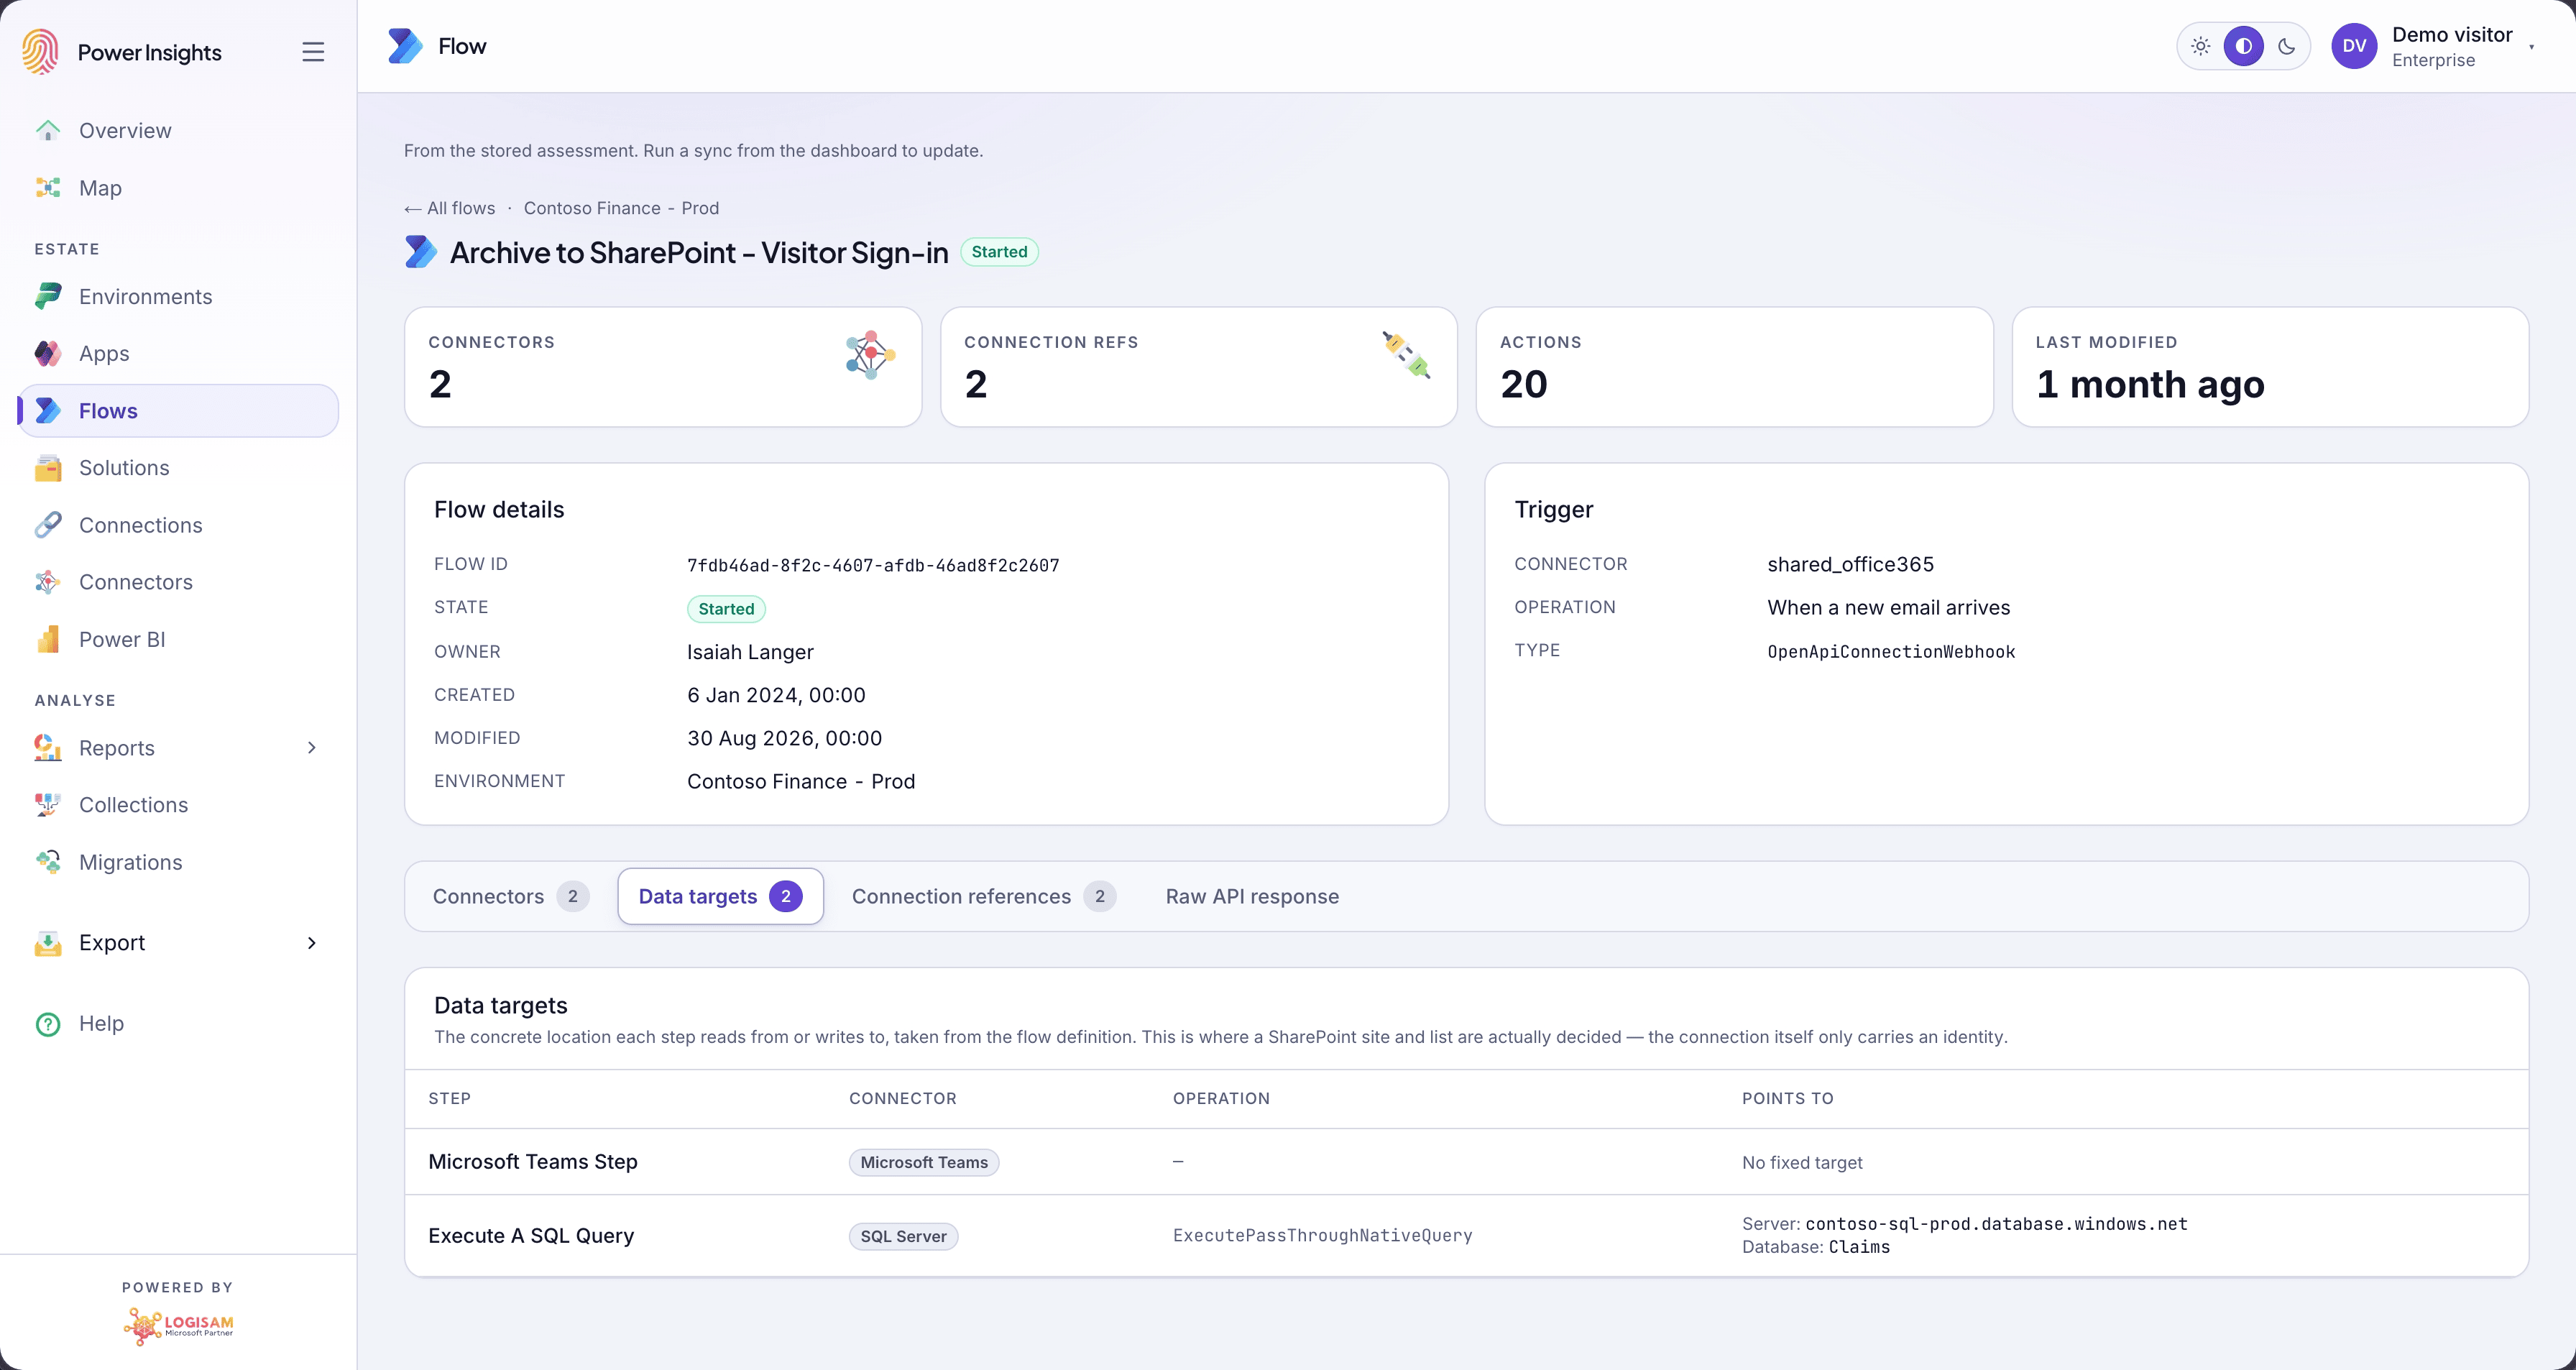This screenshot has height=1370, width=2576.
Task: Click the Microsoft Teams Step row name
Action: tap(533, 1162)
